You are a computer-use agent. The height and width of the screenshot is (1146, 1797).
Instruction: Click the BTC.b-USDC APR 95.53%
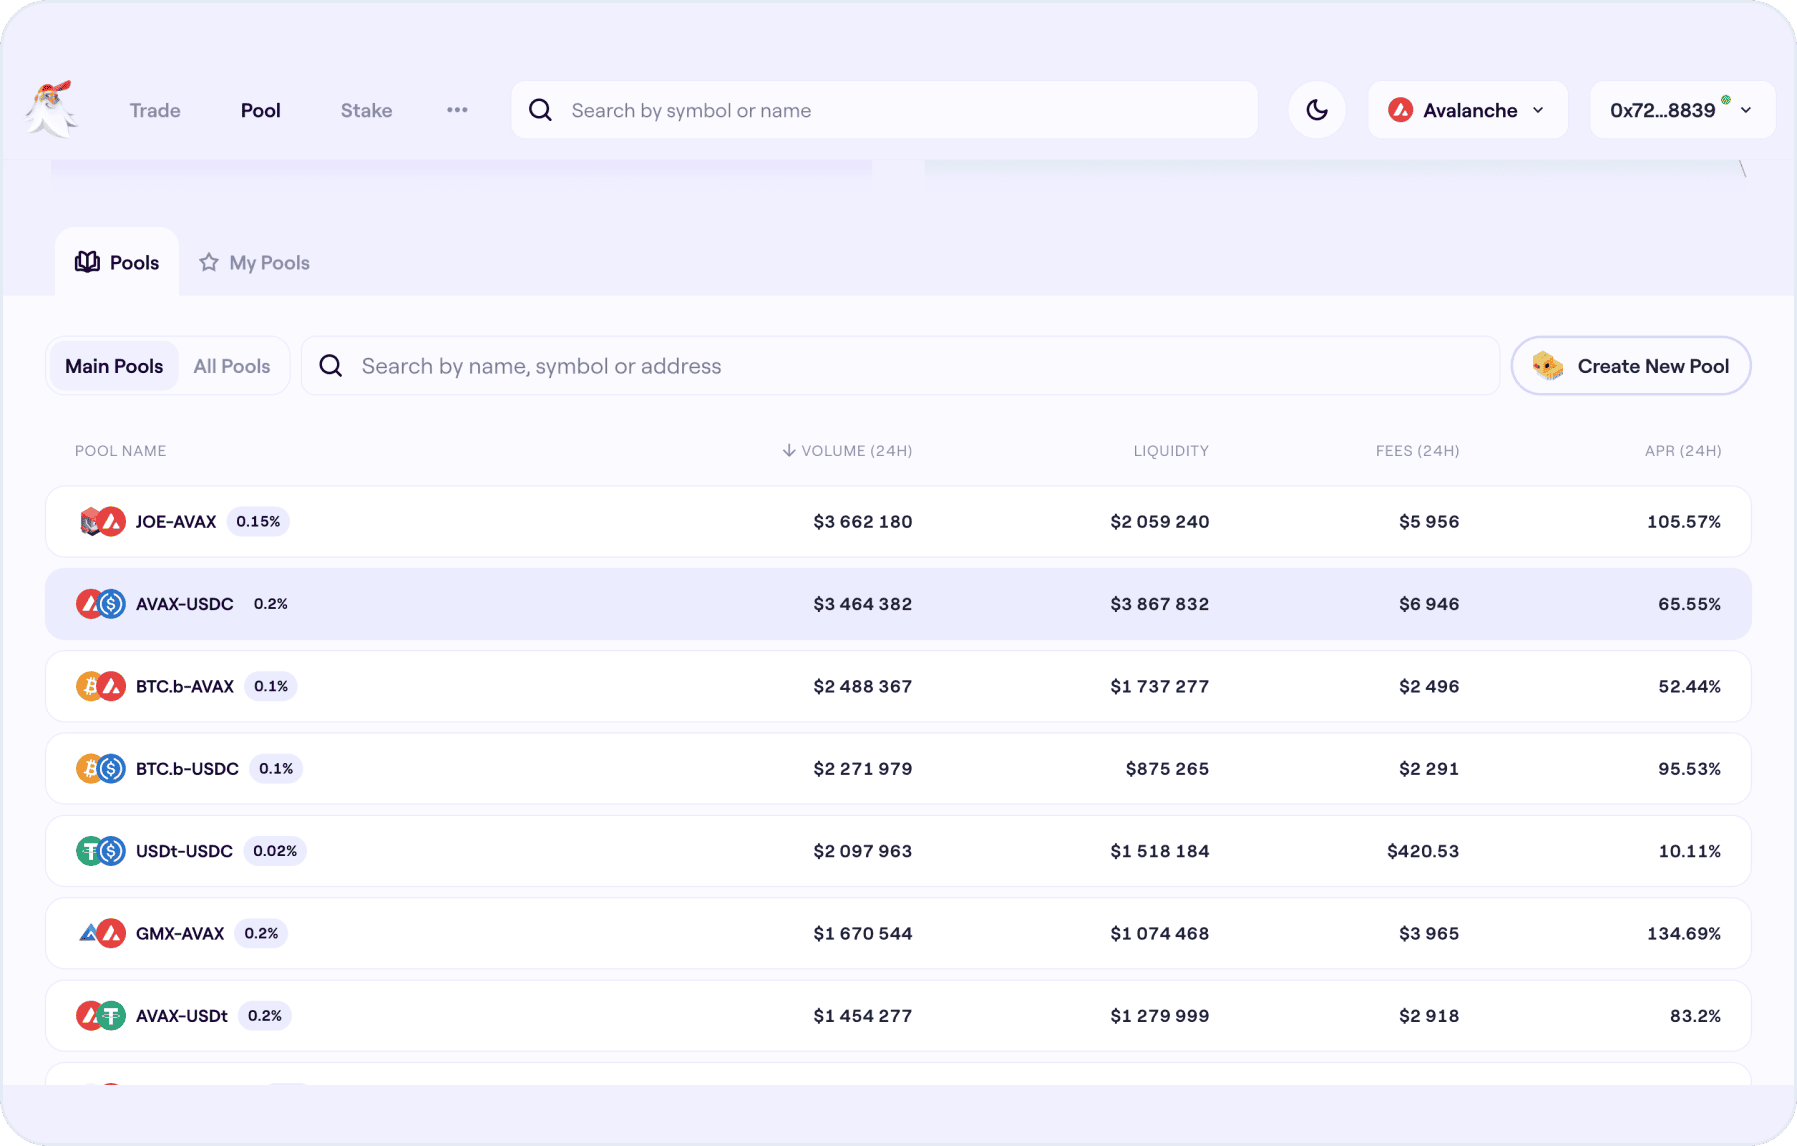[x=1690, y=768]
